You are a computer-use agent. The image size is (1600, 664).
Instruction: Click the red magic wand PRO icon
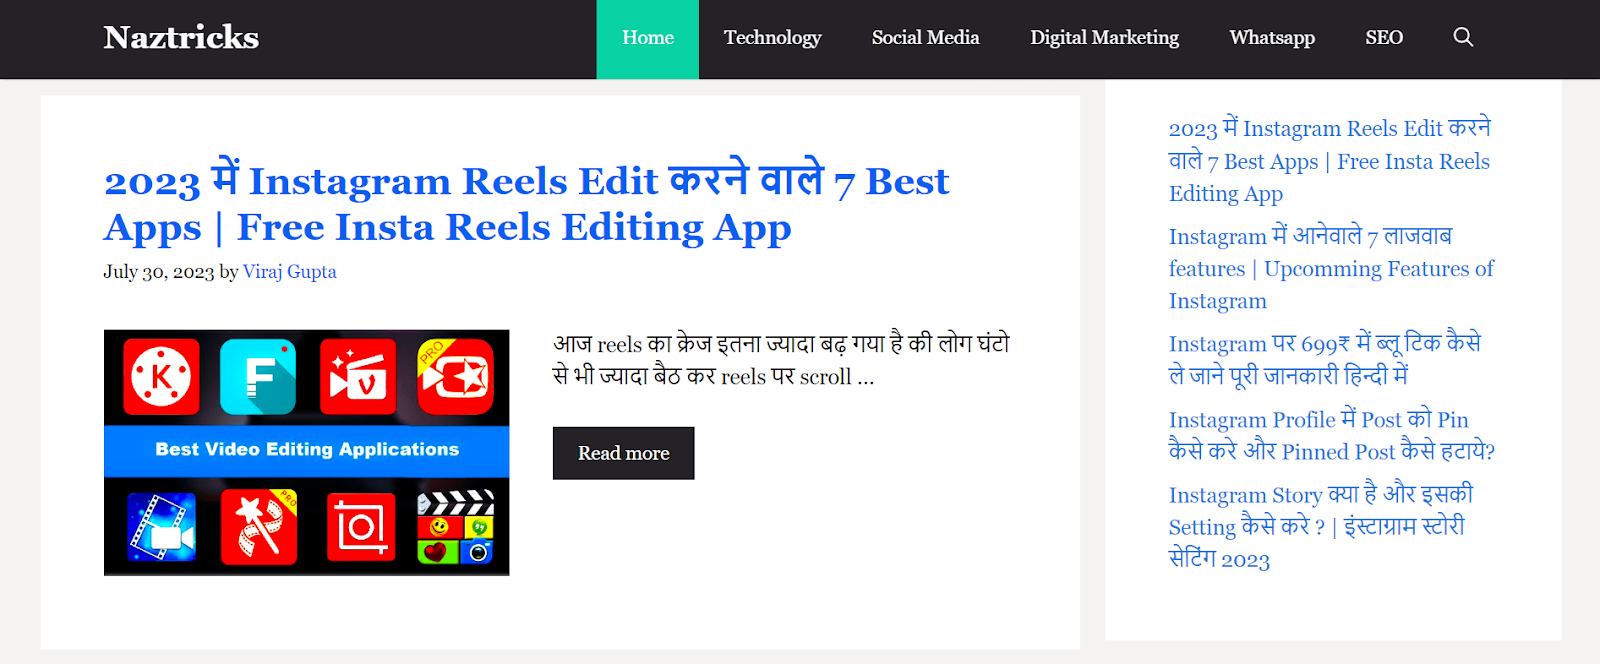[259, 527]
